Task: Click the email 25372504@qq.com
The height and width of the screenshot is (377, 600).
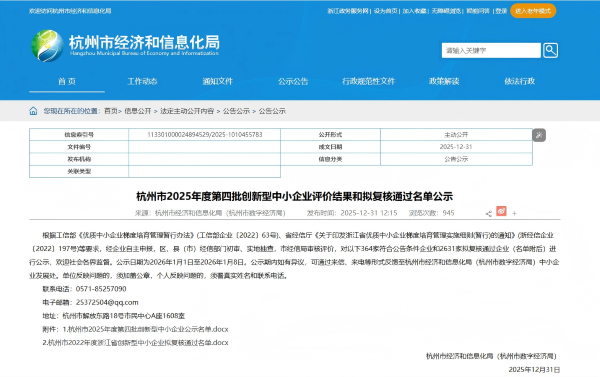Action: click(x=107, y=302)
